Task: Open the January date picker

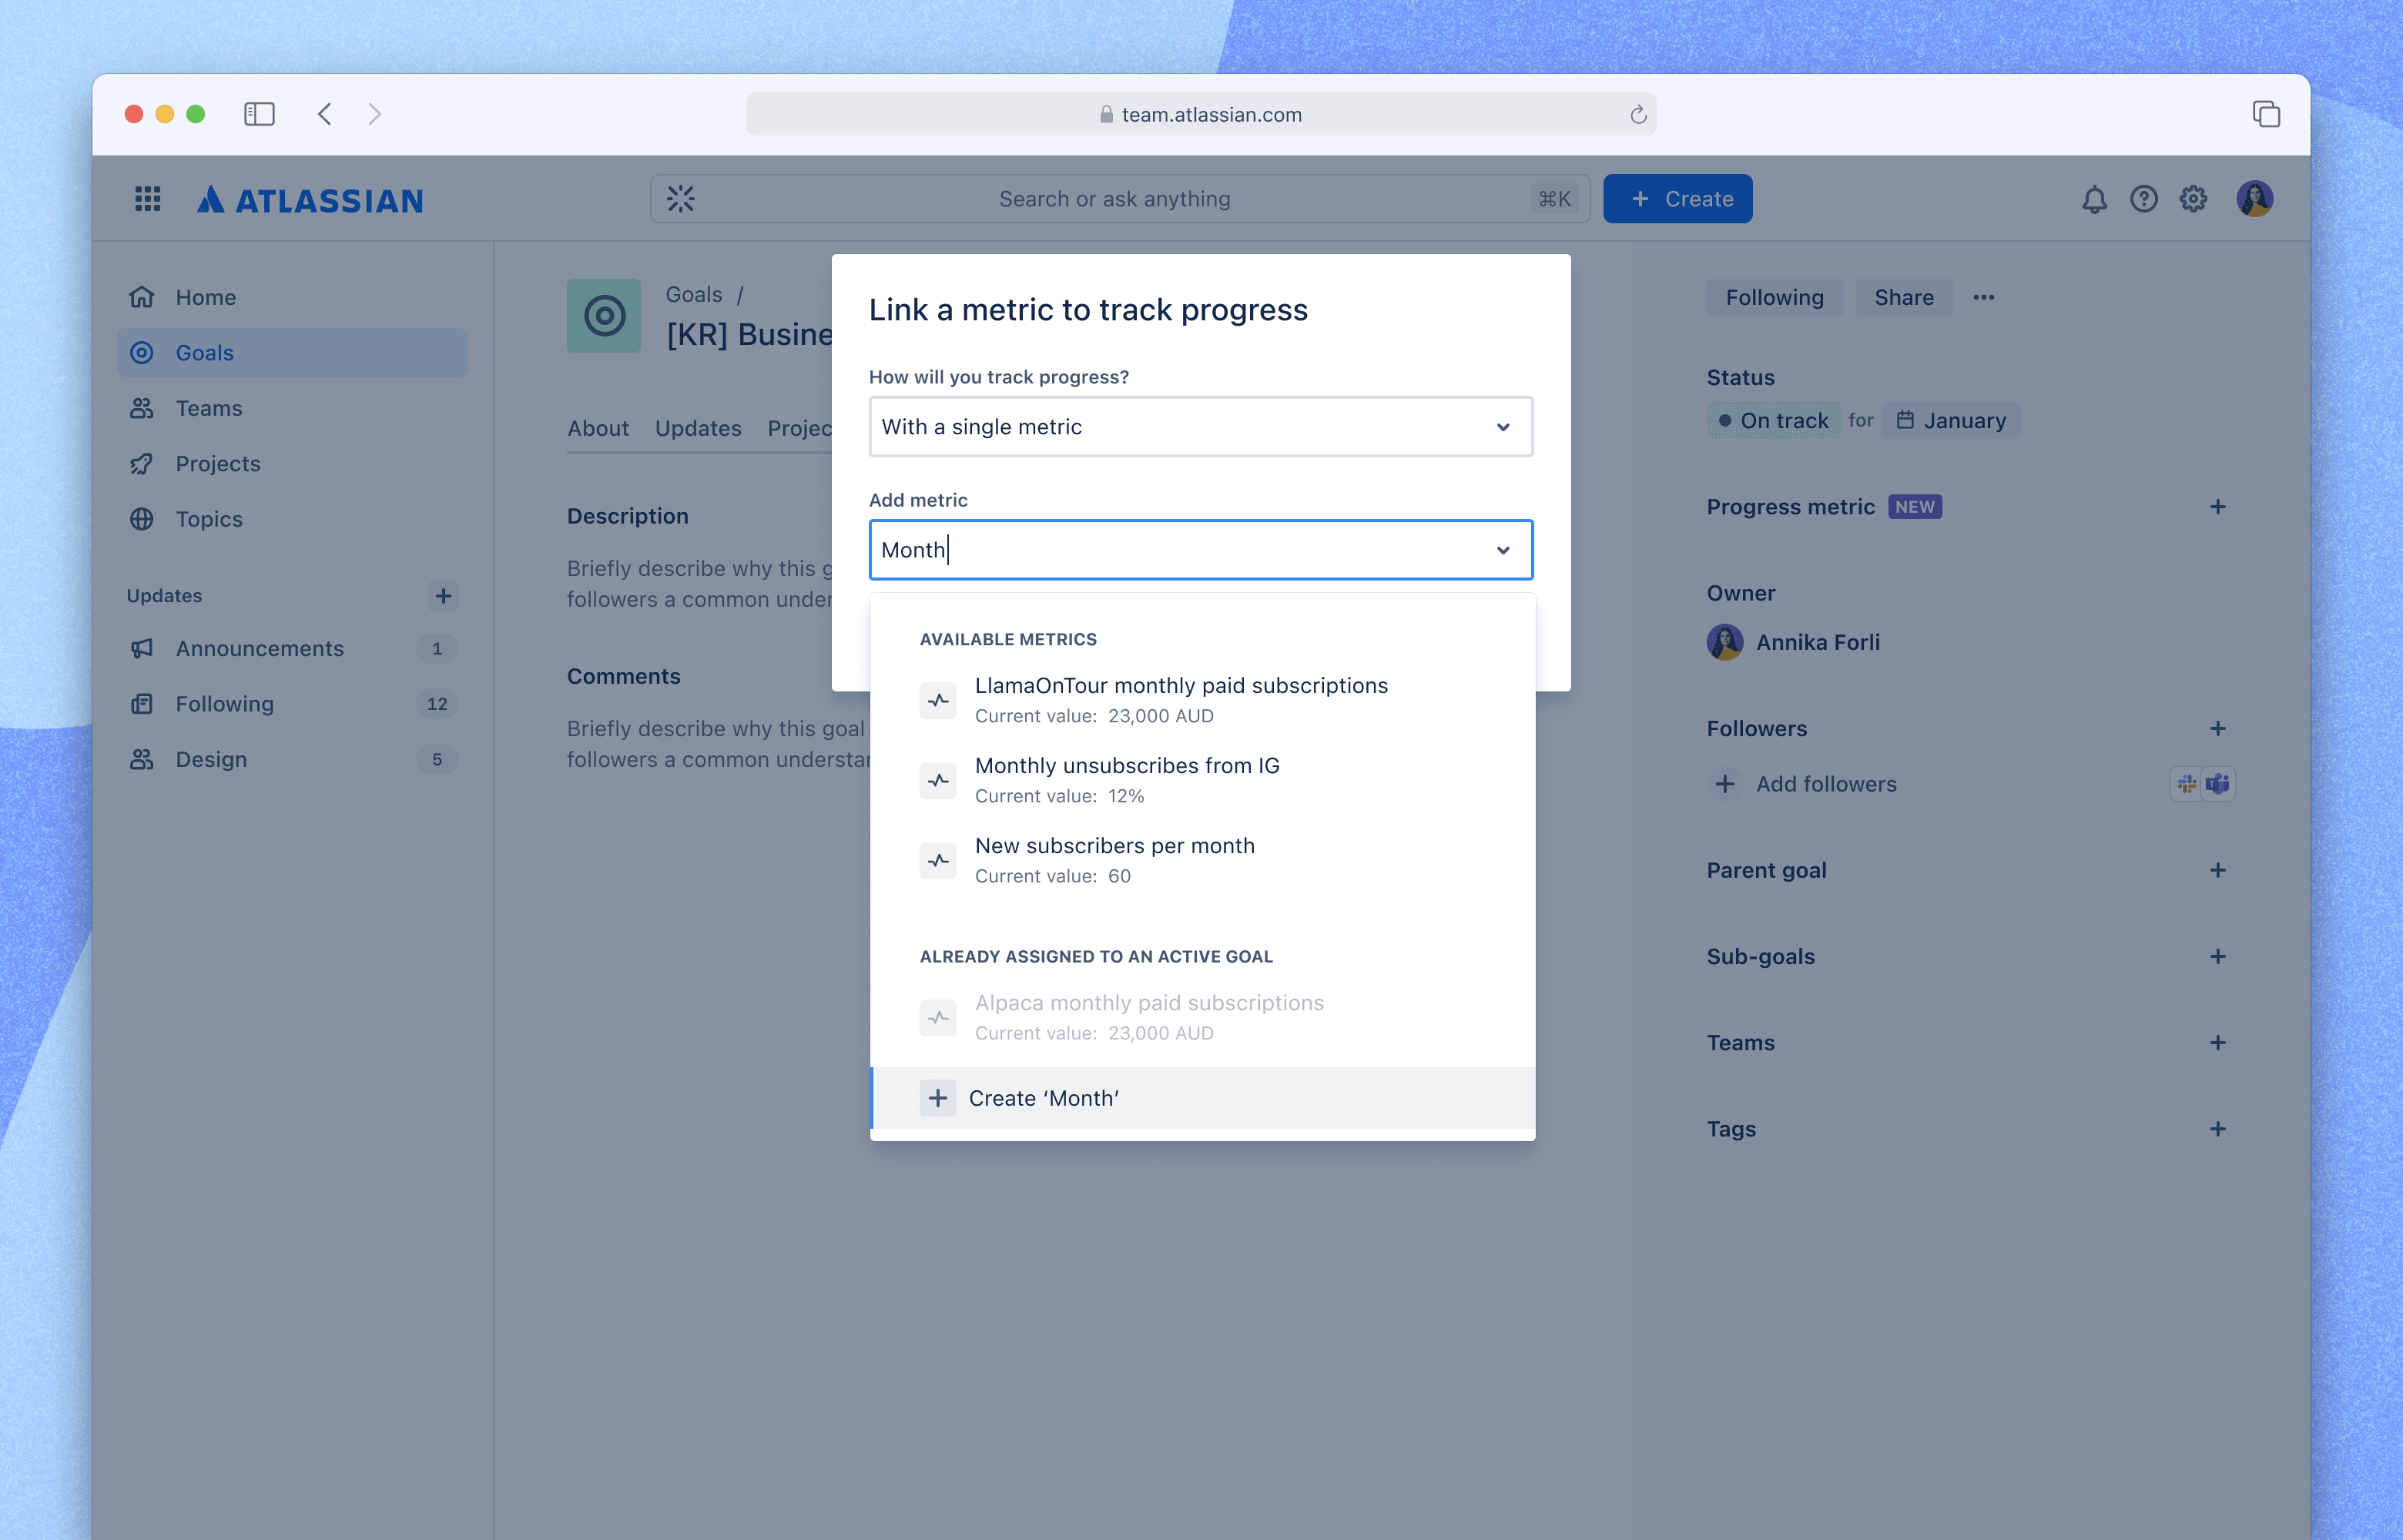Action: point(1950,421)
